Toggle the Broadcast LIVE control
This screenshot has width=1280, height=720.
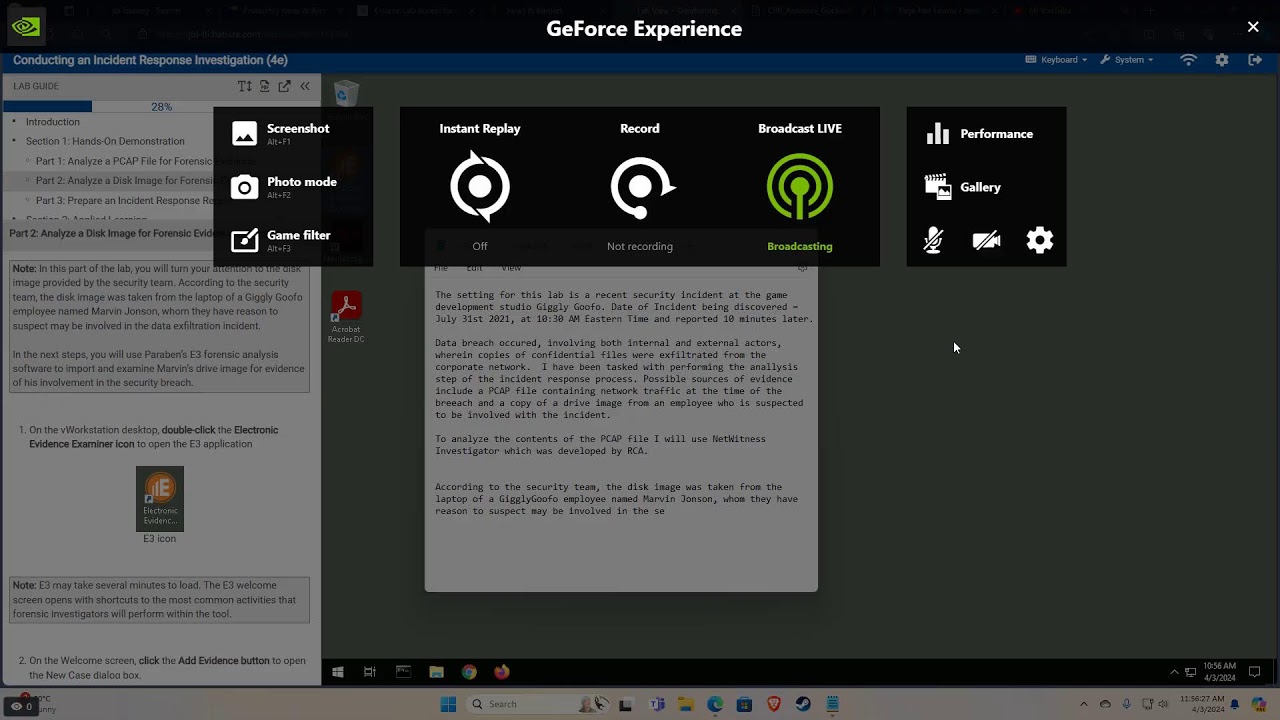point(800,186)
